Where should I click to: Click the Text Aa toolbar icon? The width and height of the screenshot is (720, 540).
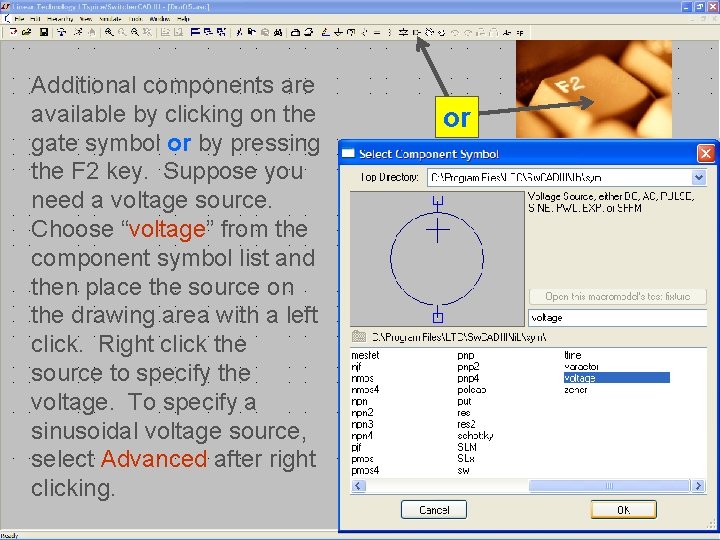[507, 32]
